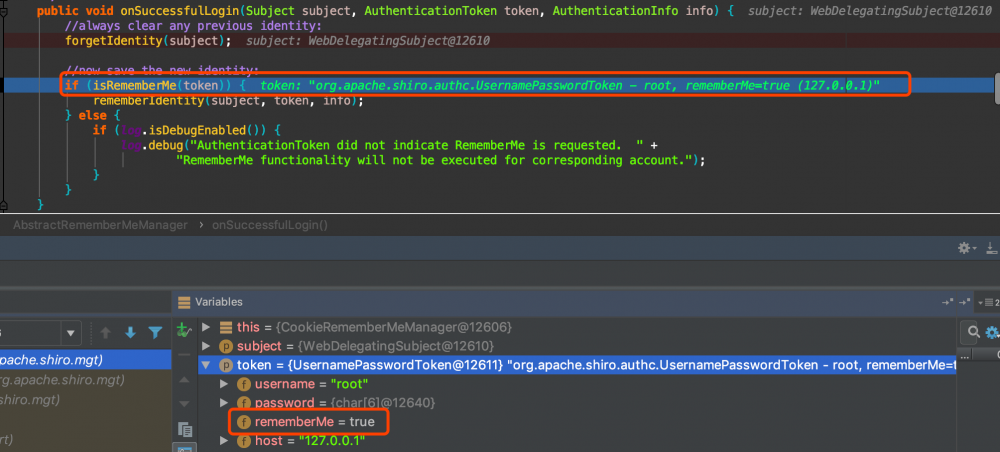Open the thread selector dropdown arrow
Image resolution: width=1000 pixels, height=452 pixels.
(70, 333)
